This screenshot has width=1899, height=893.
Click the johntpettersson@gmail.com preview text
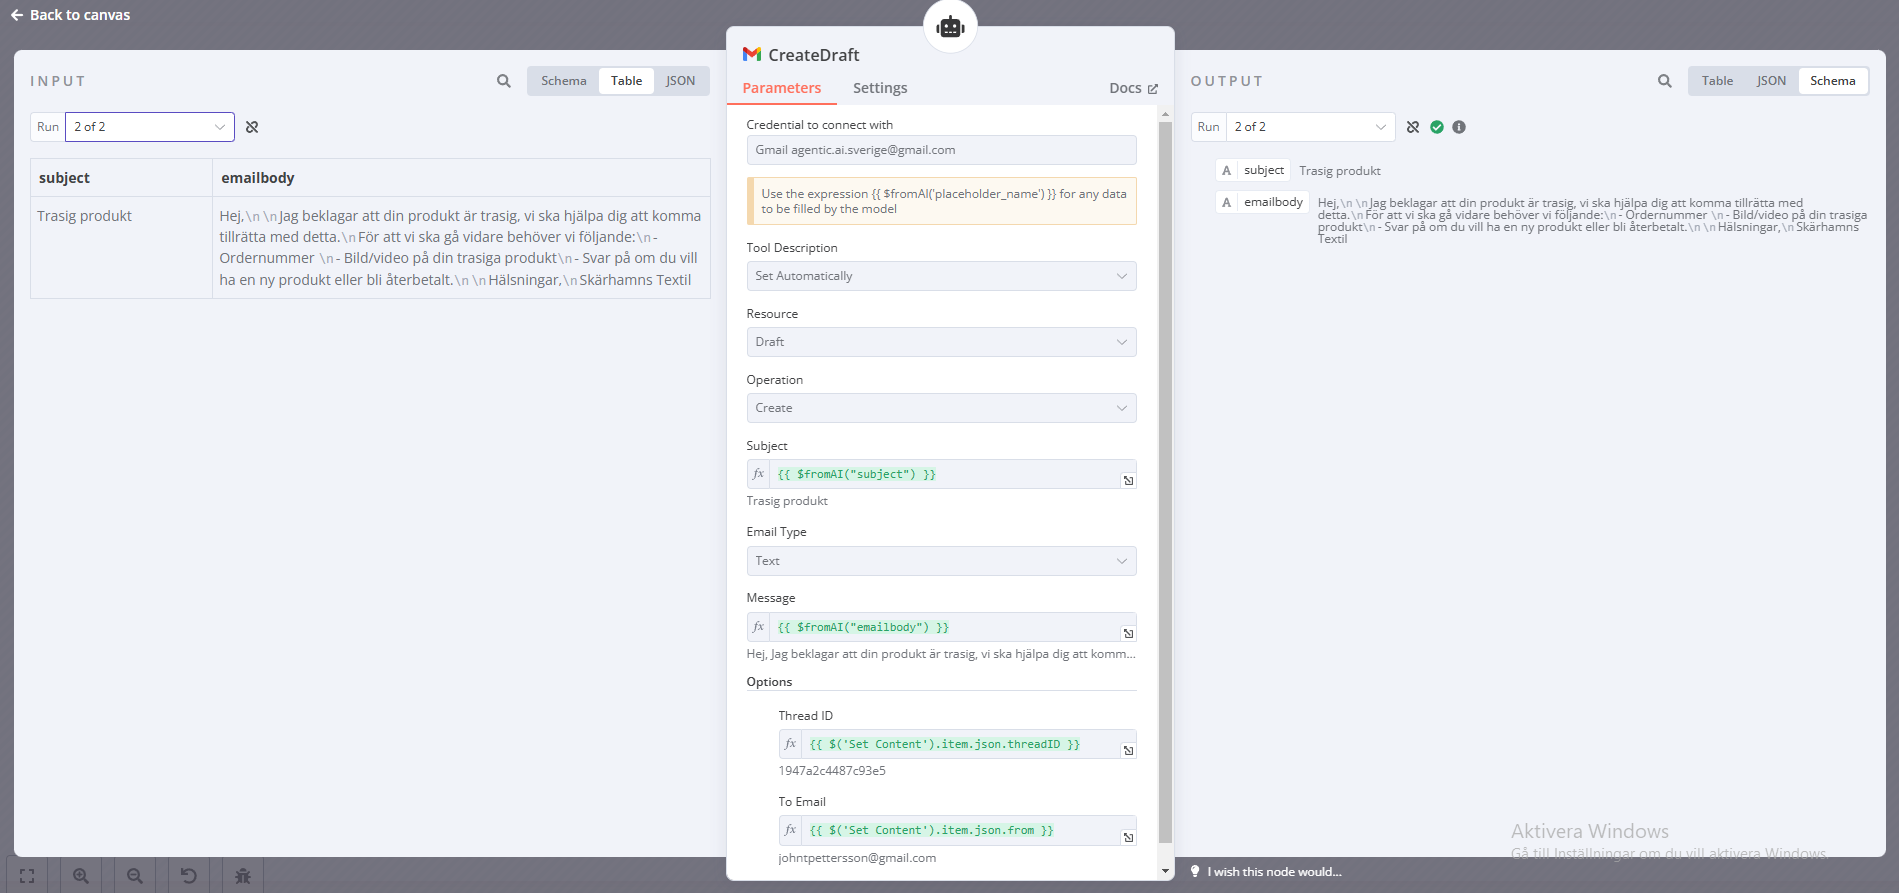[x=857, y=858]
